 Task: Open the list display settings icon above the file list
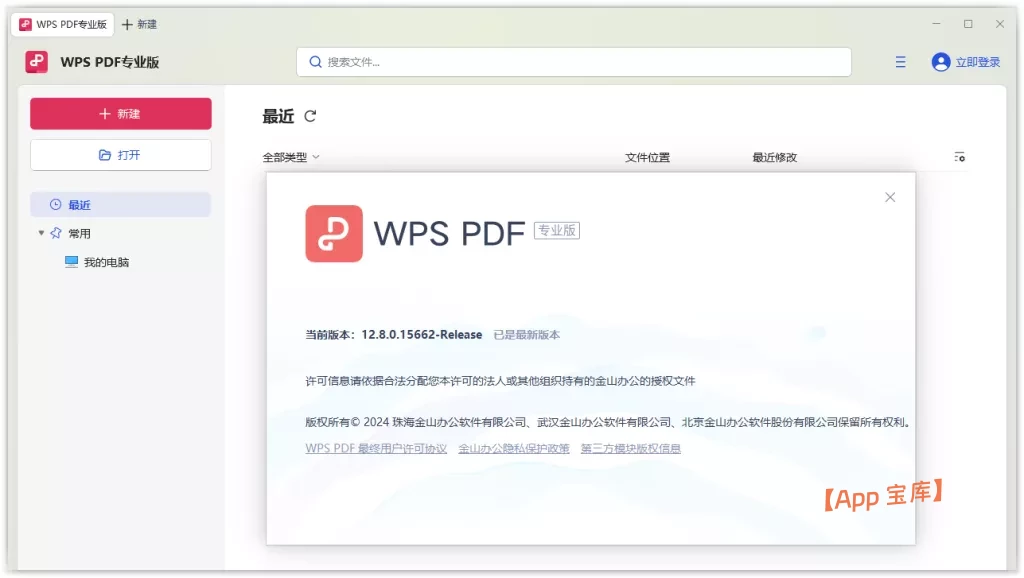click(x=959, y=157)
